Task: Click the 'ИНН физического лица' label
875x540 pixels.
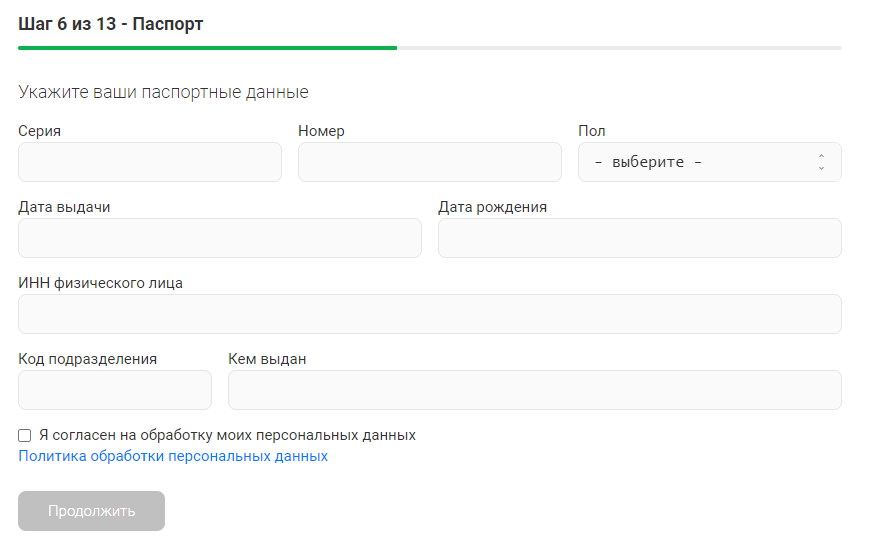Action: (x=100, y=283)
